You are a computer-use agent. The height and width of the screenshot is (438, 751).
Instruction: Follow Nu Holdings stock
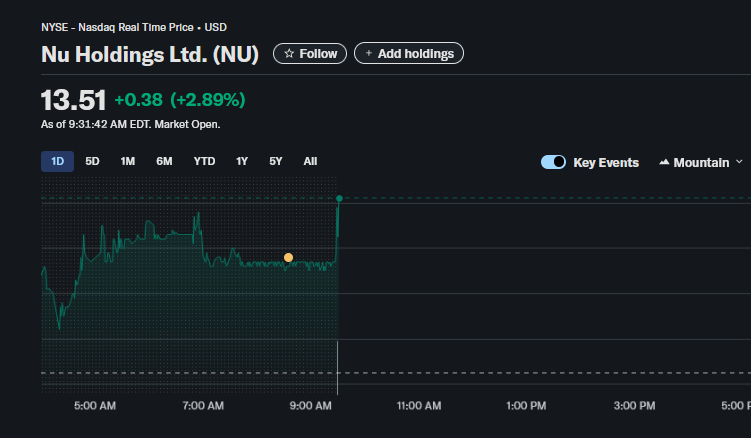click(x=310, y=53)
